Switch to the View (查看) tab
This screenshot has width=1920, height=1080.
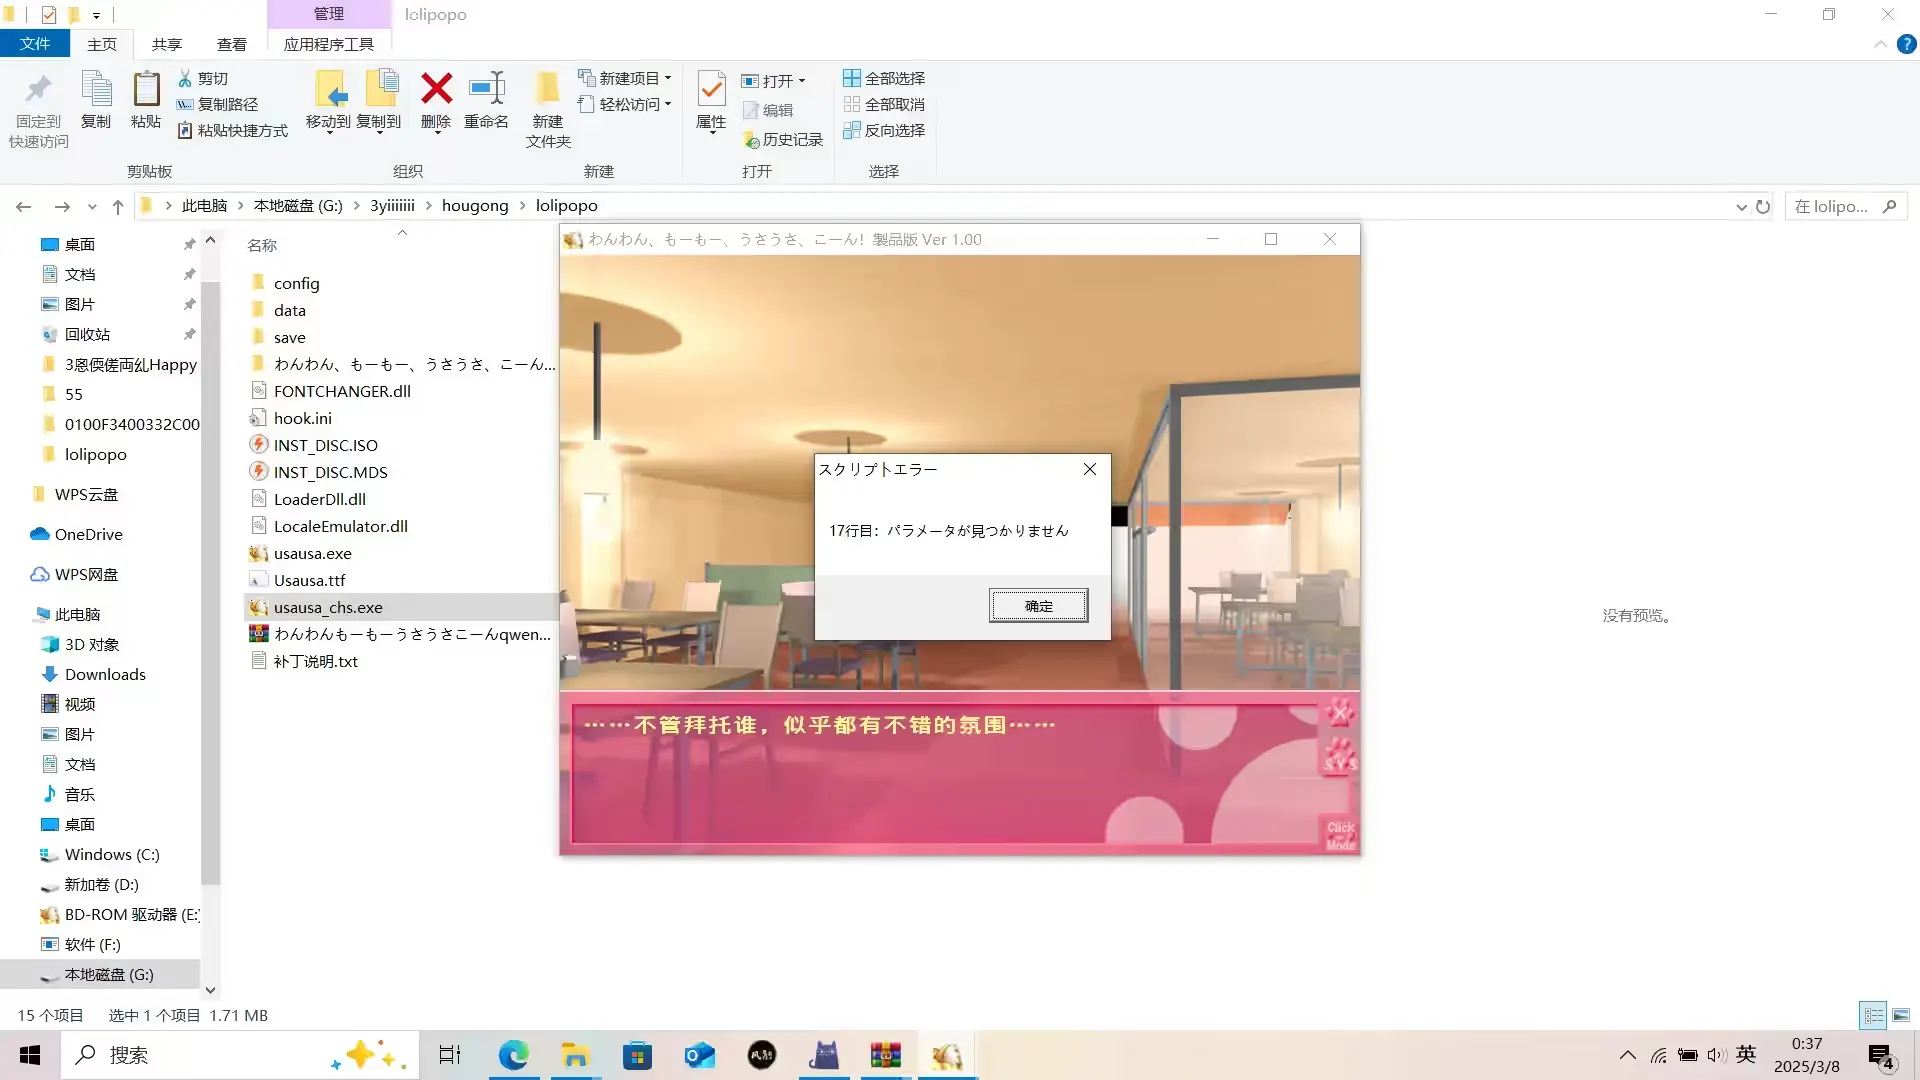pyautogui.click(x=232, y=44)
